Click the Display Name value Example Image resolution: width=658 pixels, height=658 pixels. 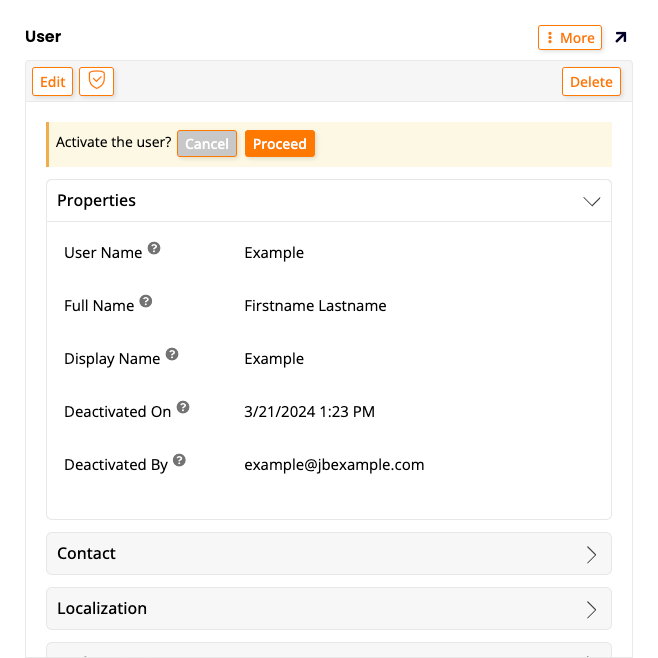click(274, 359)
